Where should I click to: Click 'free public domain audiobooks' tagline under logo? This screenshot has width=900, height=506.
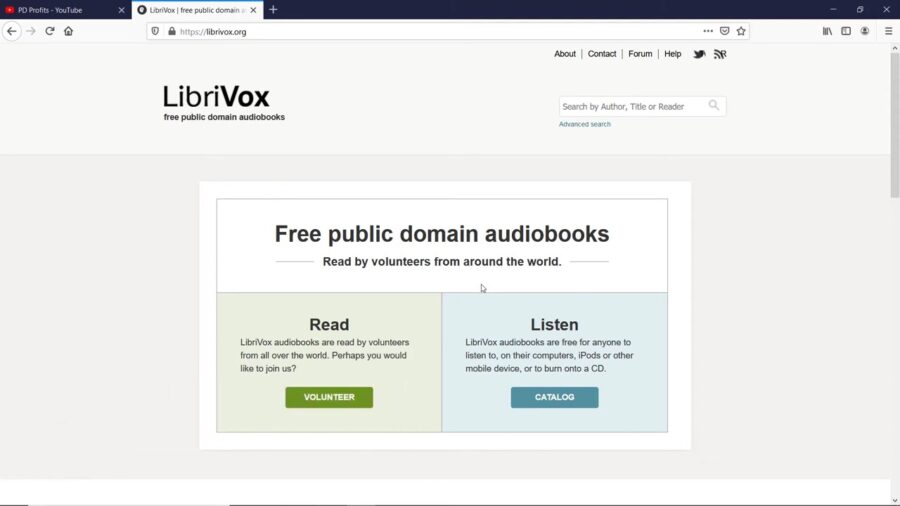point(224,117)
